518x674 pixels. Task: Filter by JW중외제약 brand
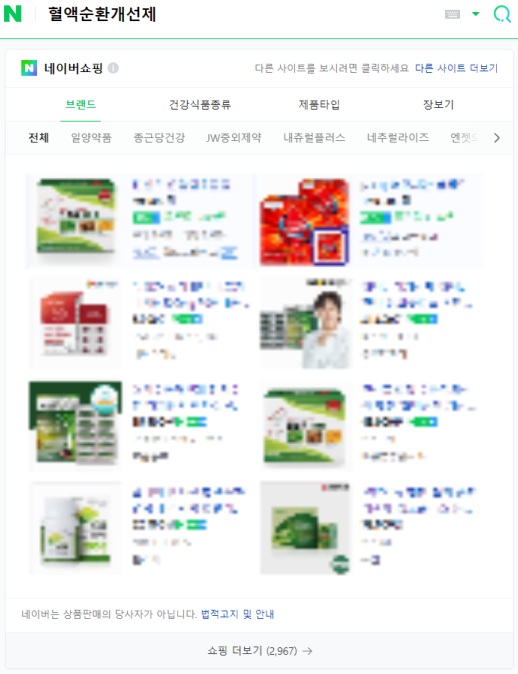233,138
